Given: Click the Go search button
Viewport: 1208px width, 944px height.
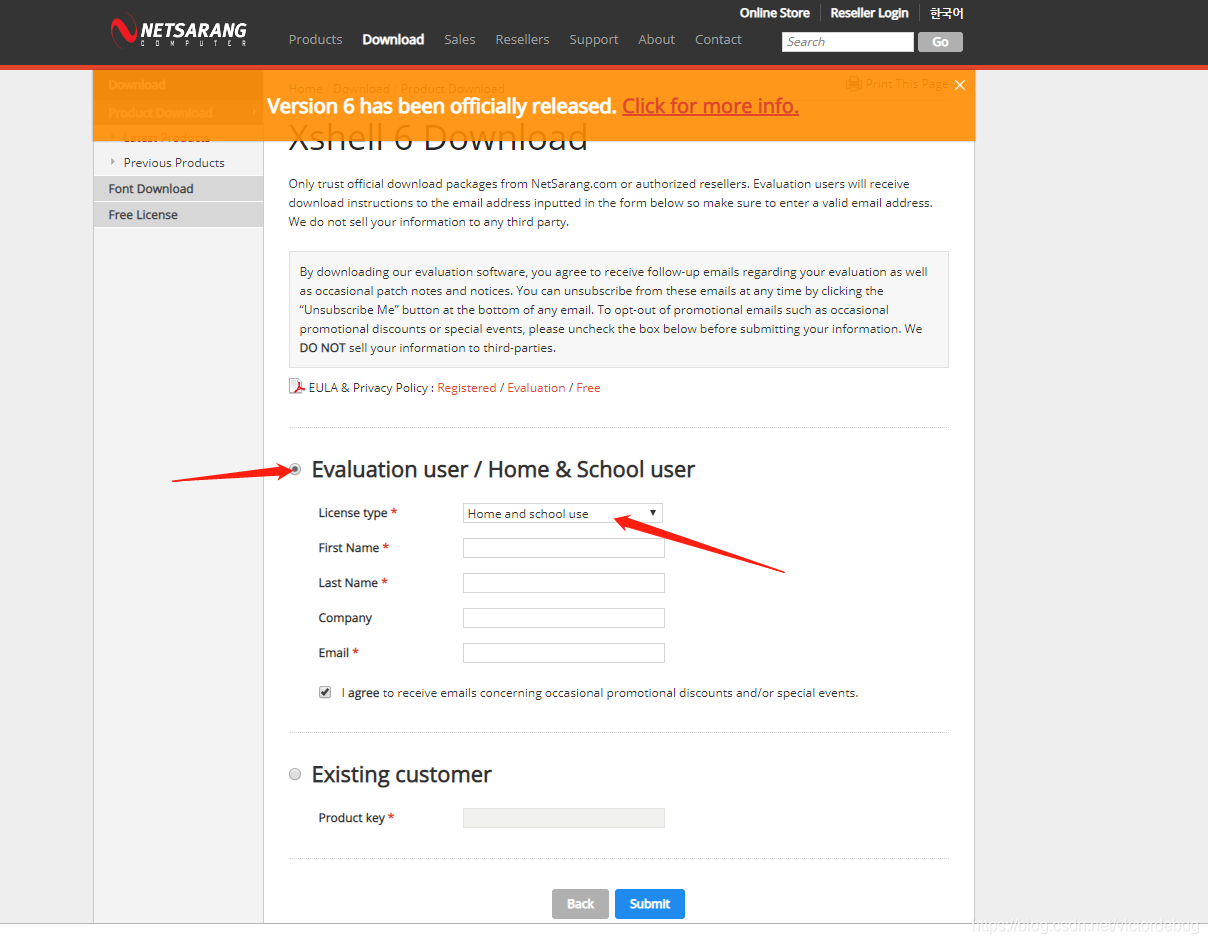Looking at the screenshot, I should tap(940, 42).
